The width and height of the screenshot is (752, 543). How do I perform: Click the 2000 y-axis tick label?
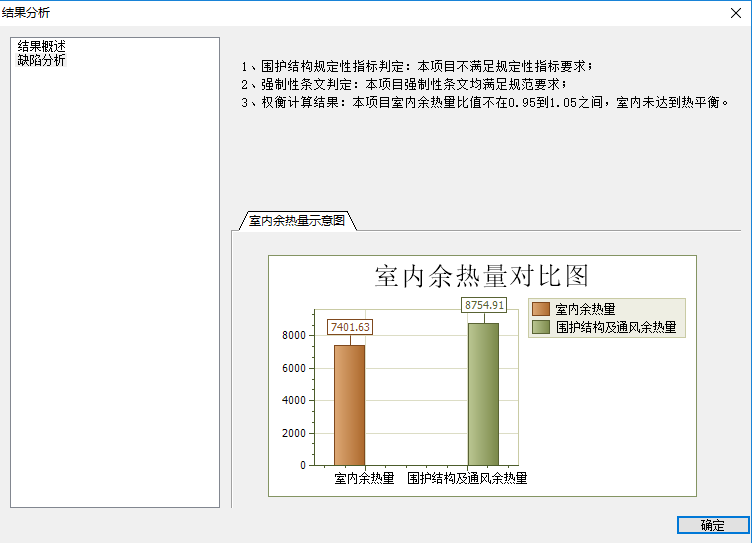[x=294, y=434]
